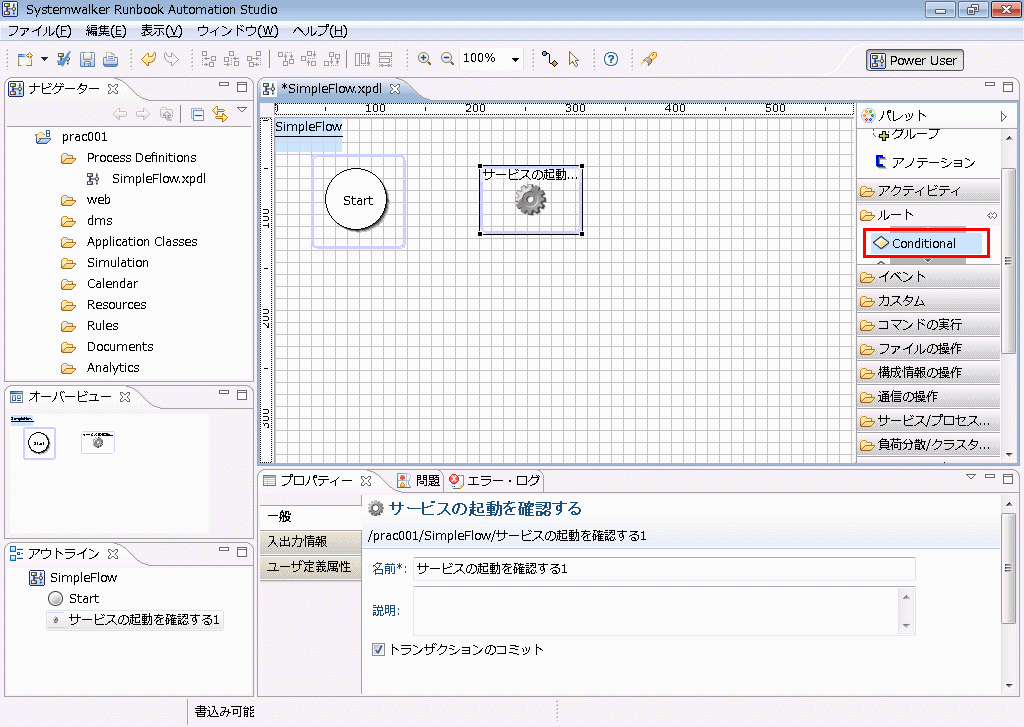
Task: Click the print toolbar icon
Action: click(x=110, y=59)
